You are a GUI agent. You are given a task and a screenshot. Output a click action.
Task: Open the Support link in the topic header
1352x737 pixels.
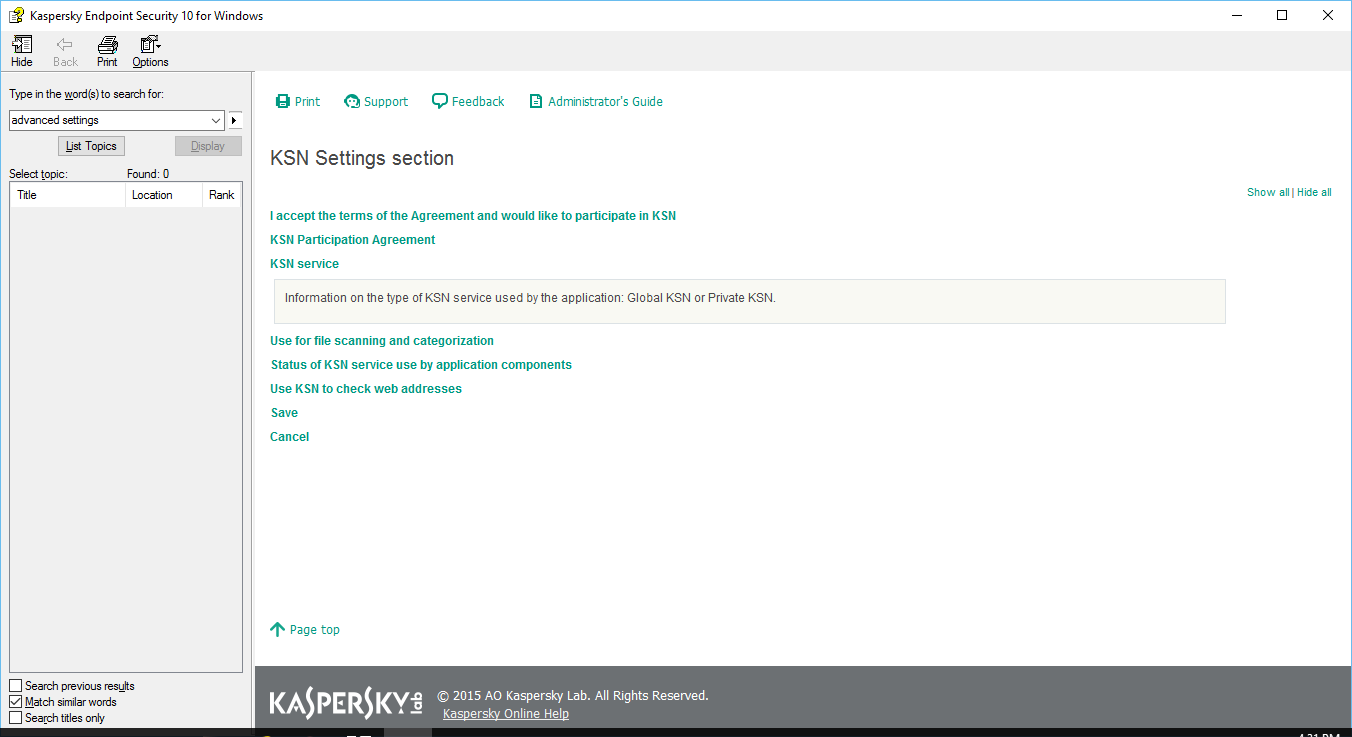(x=376, y=101)
